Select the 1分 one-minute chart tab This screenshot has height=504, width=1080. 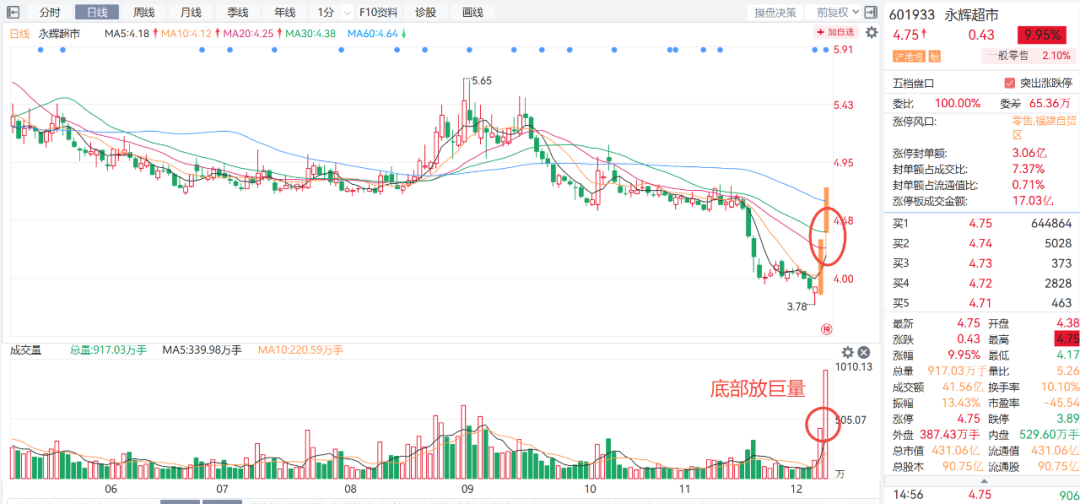click(325, 12)
